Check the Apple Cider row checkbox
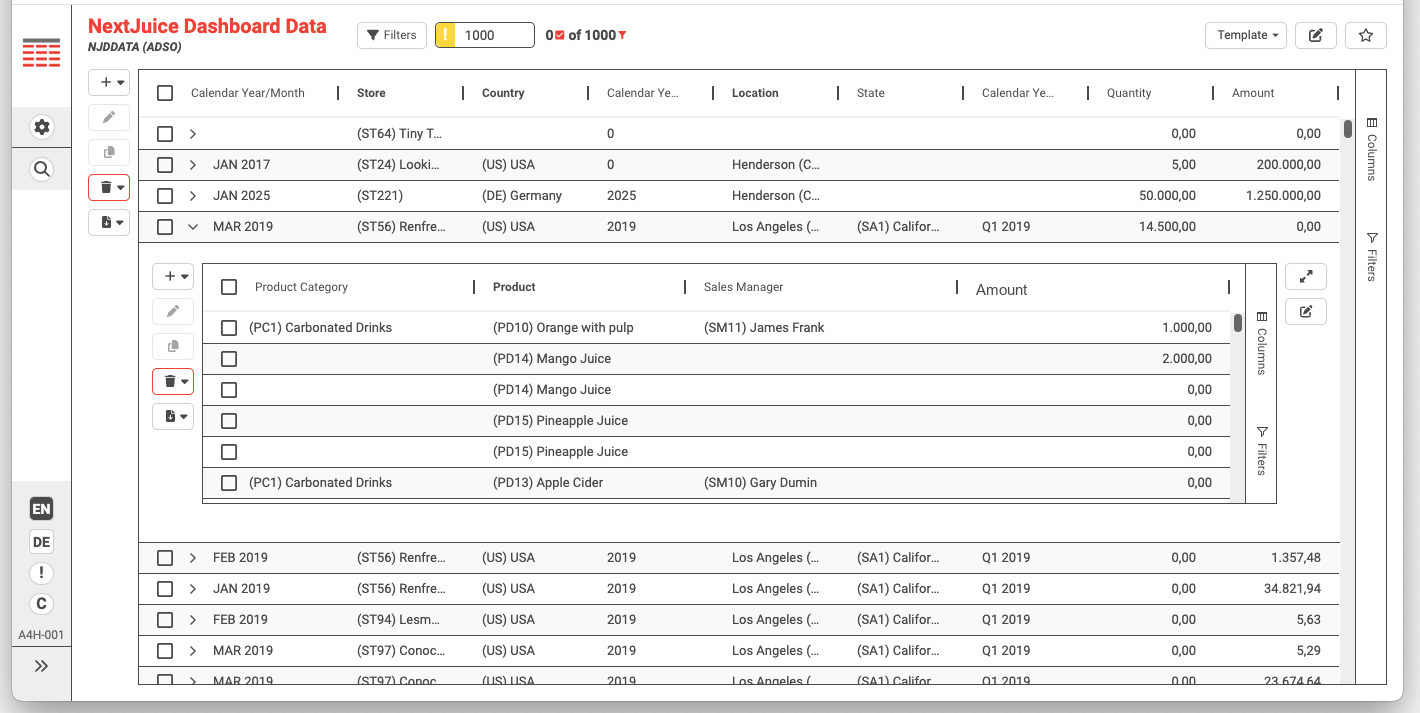Viewport: 1420px width, 713px height. 229,483
